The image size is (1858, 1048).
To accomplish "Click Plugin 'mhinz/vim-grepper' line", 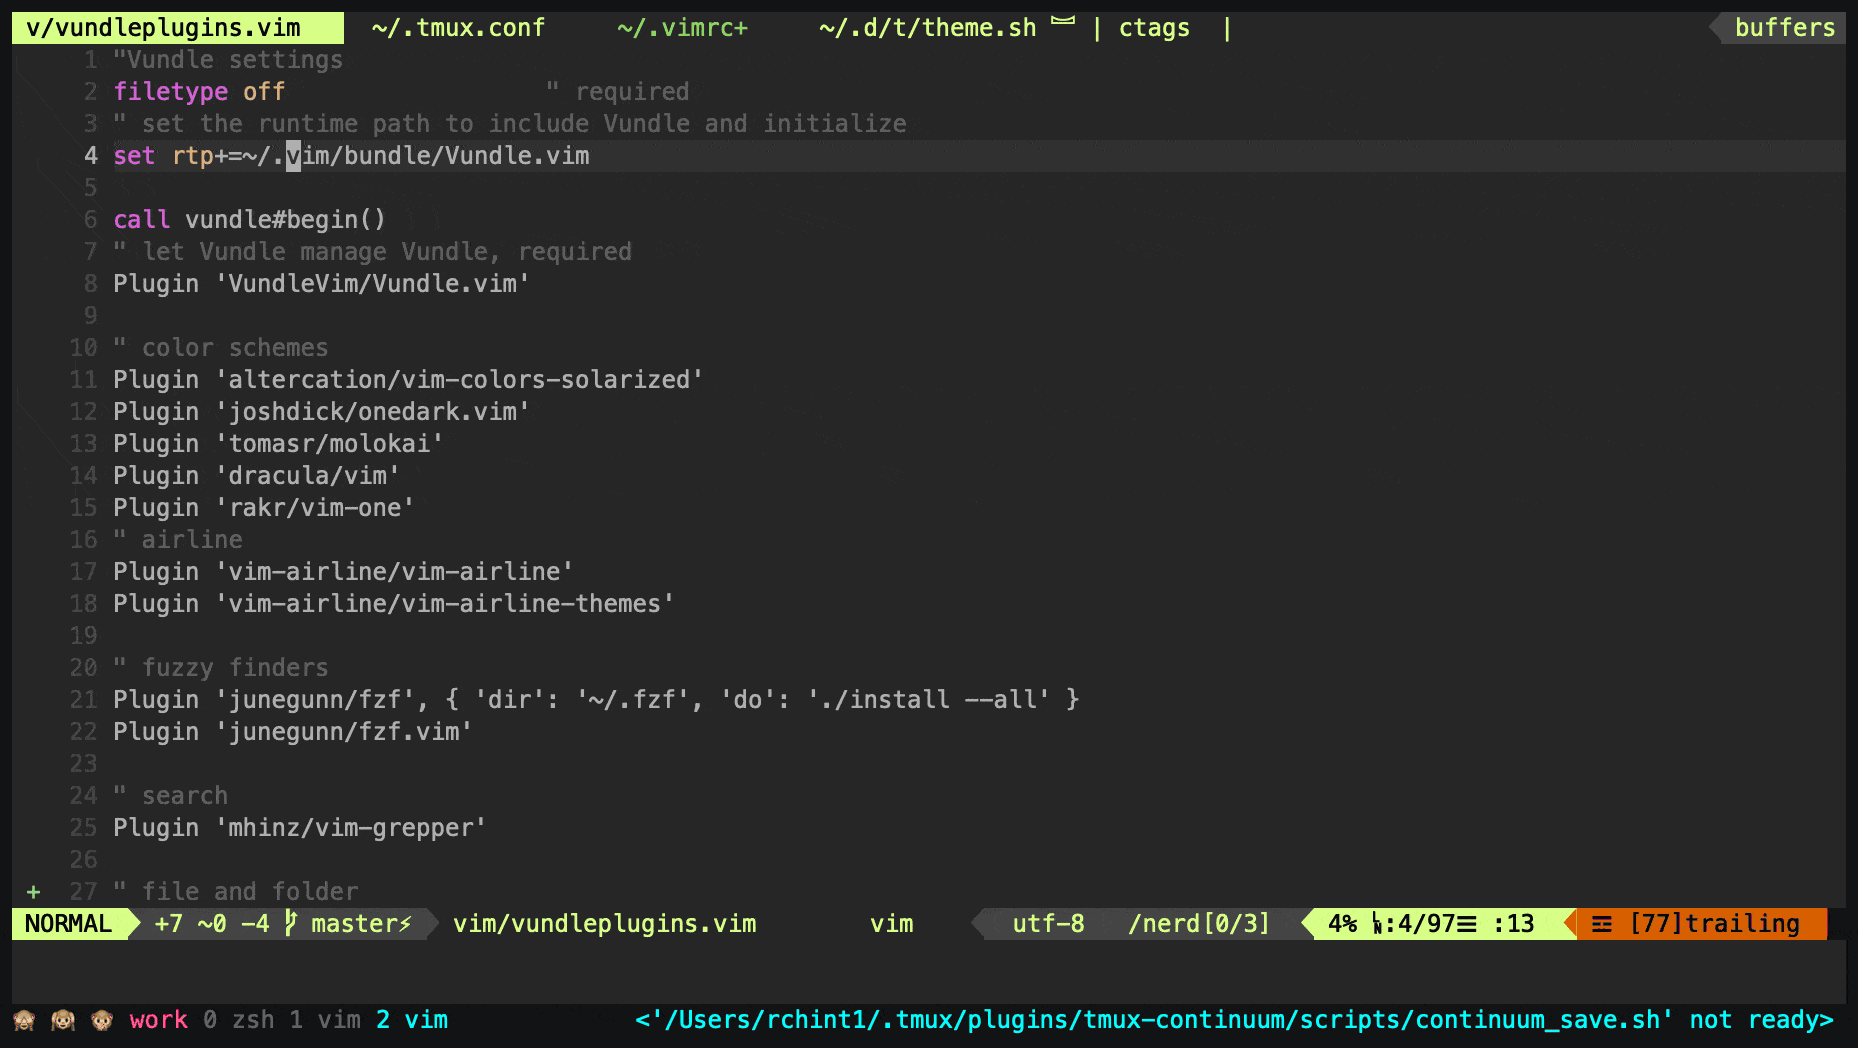I will point(299,828).
